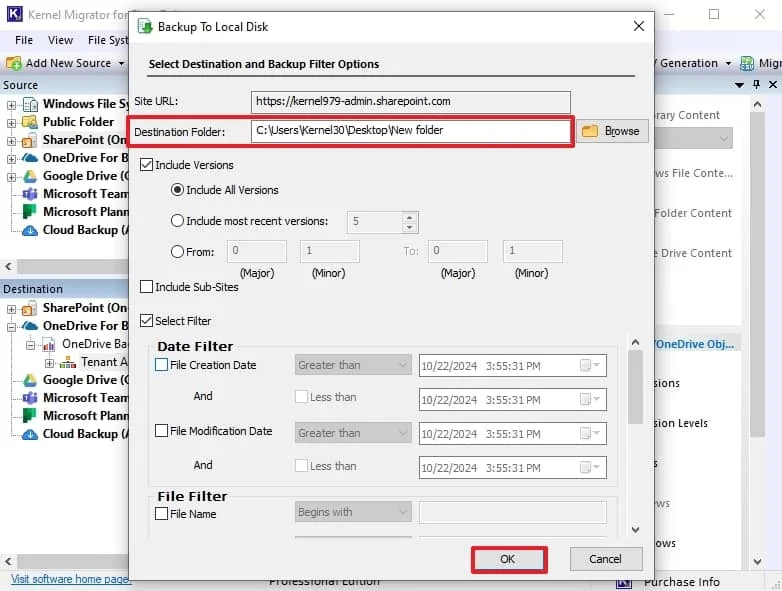Open File Modification Date Greater than dropdown
Screen dimensions: 782x591
[x=353, y=433]
